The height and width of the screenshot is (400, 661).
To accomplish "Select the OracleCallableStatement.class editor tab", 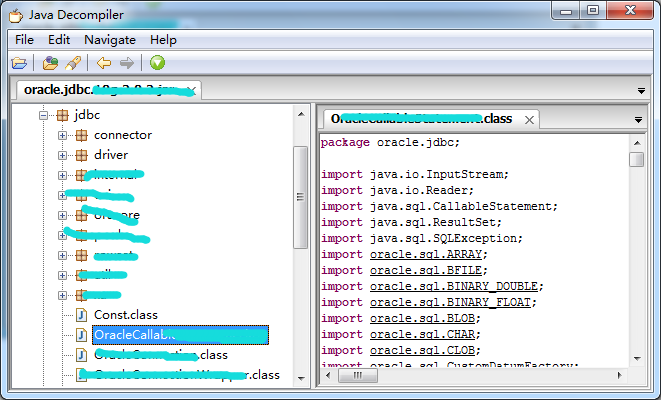I will point(430,119).
